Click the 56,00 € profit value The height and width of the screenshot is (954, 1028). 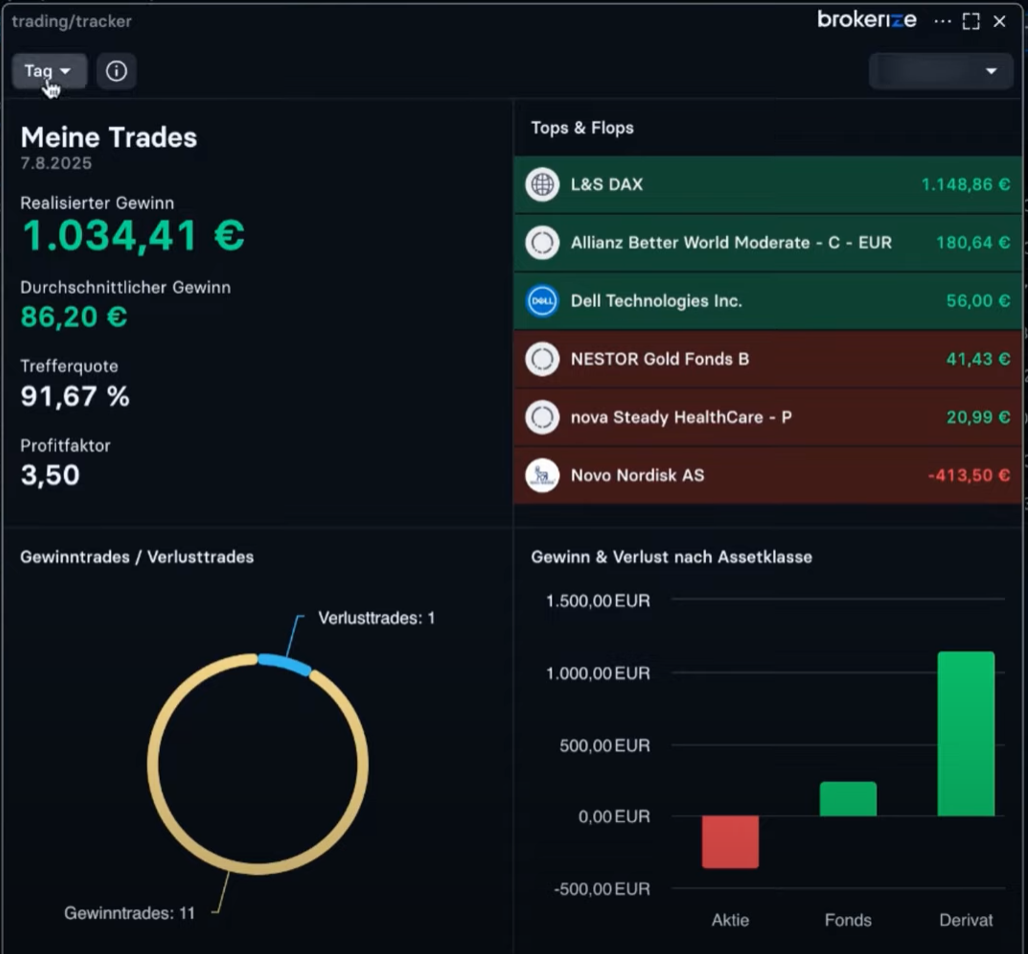[x=978, y=301]
